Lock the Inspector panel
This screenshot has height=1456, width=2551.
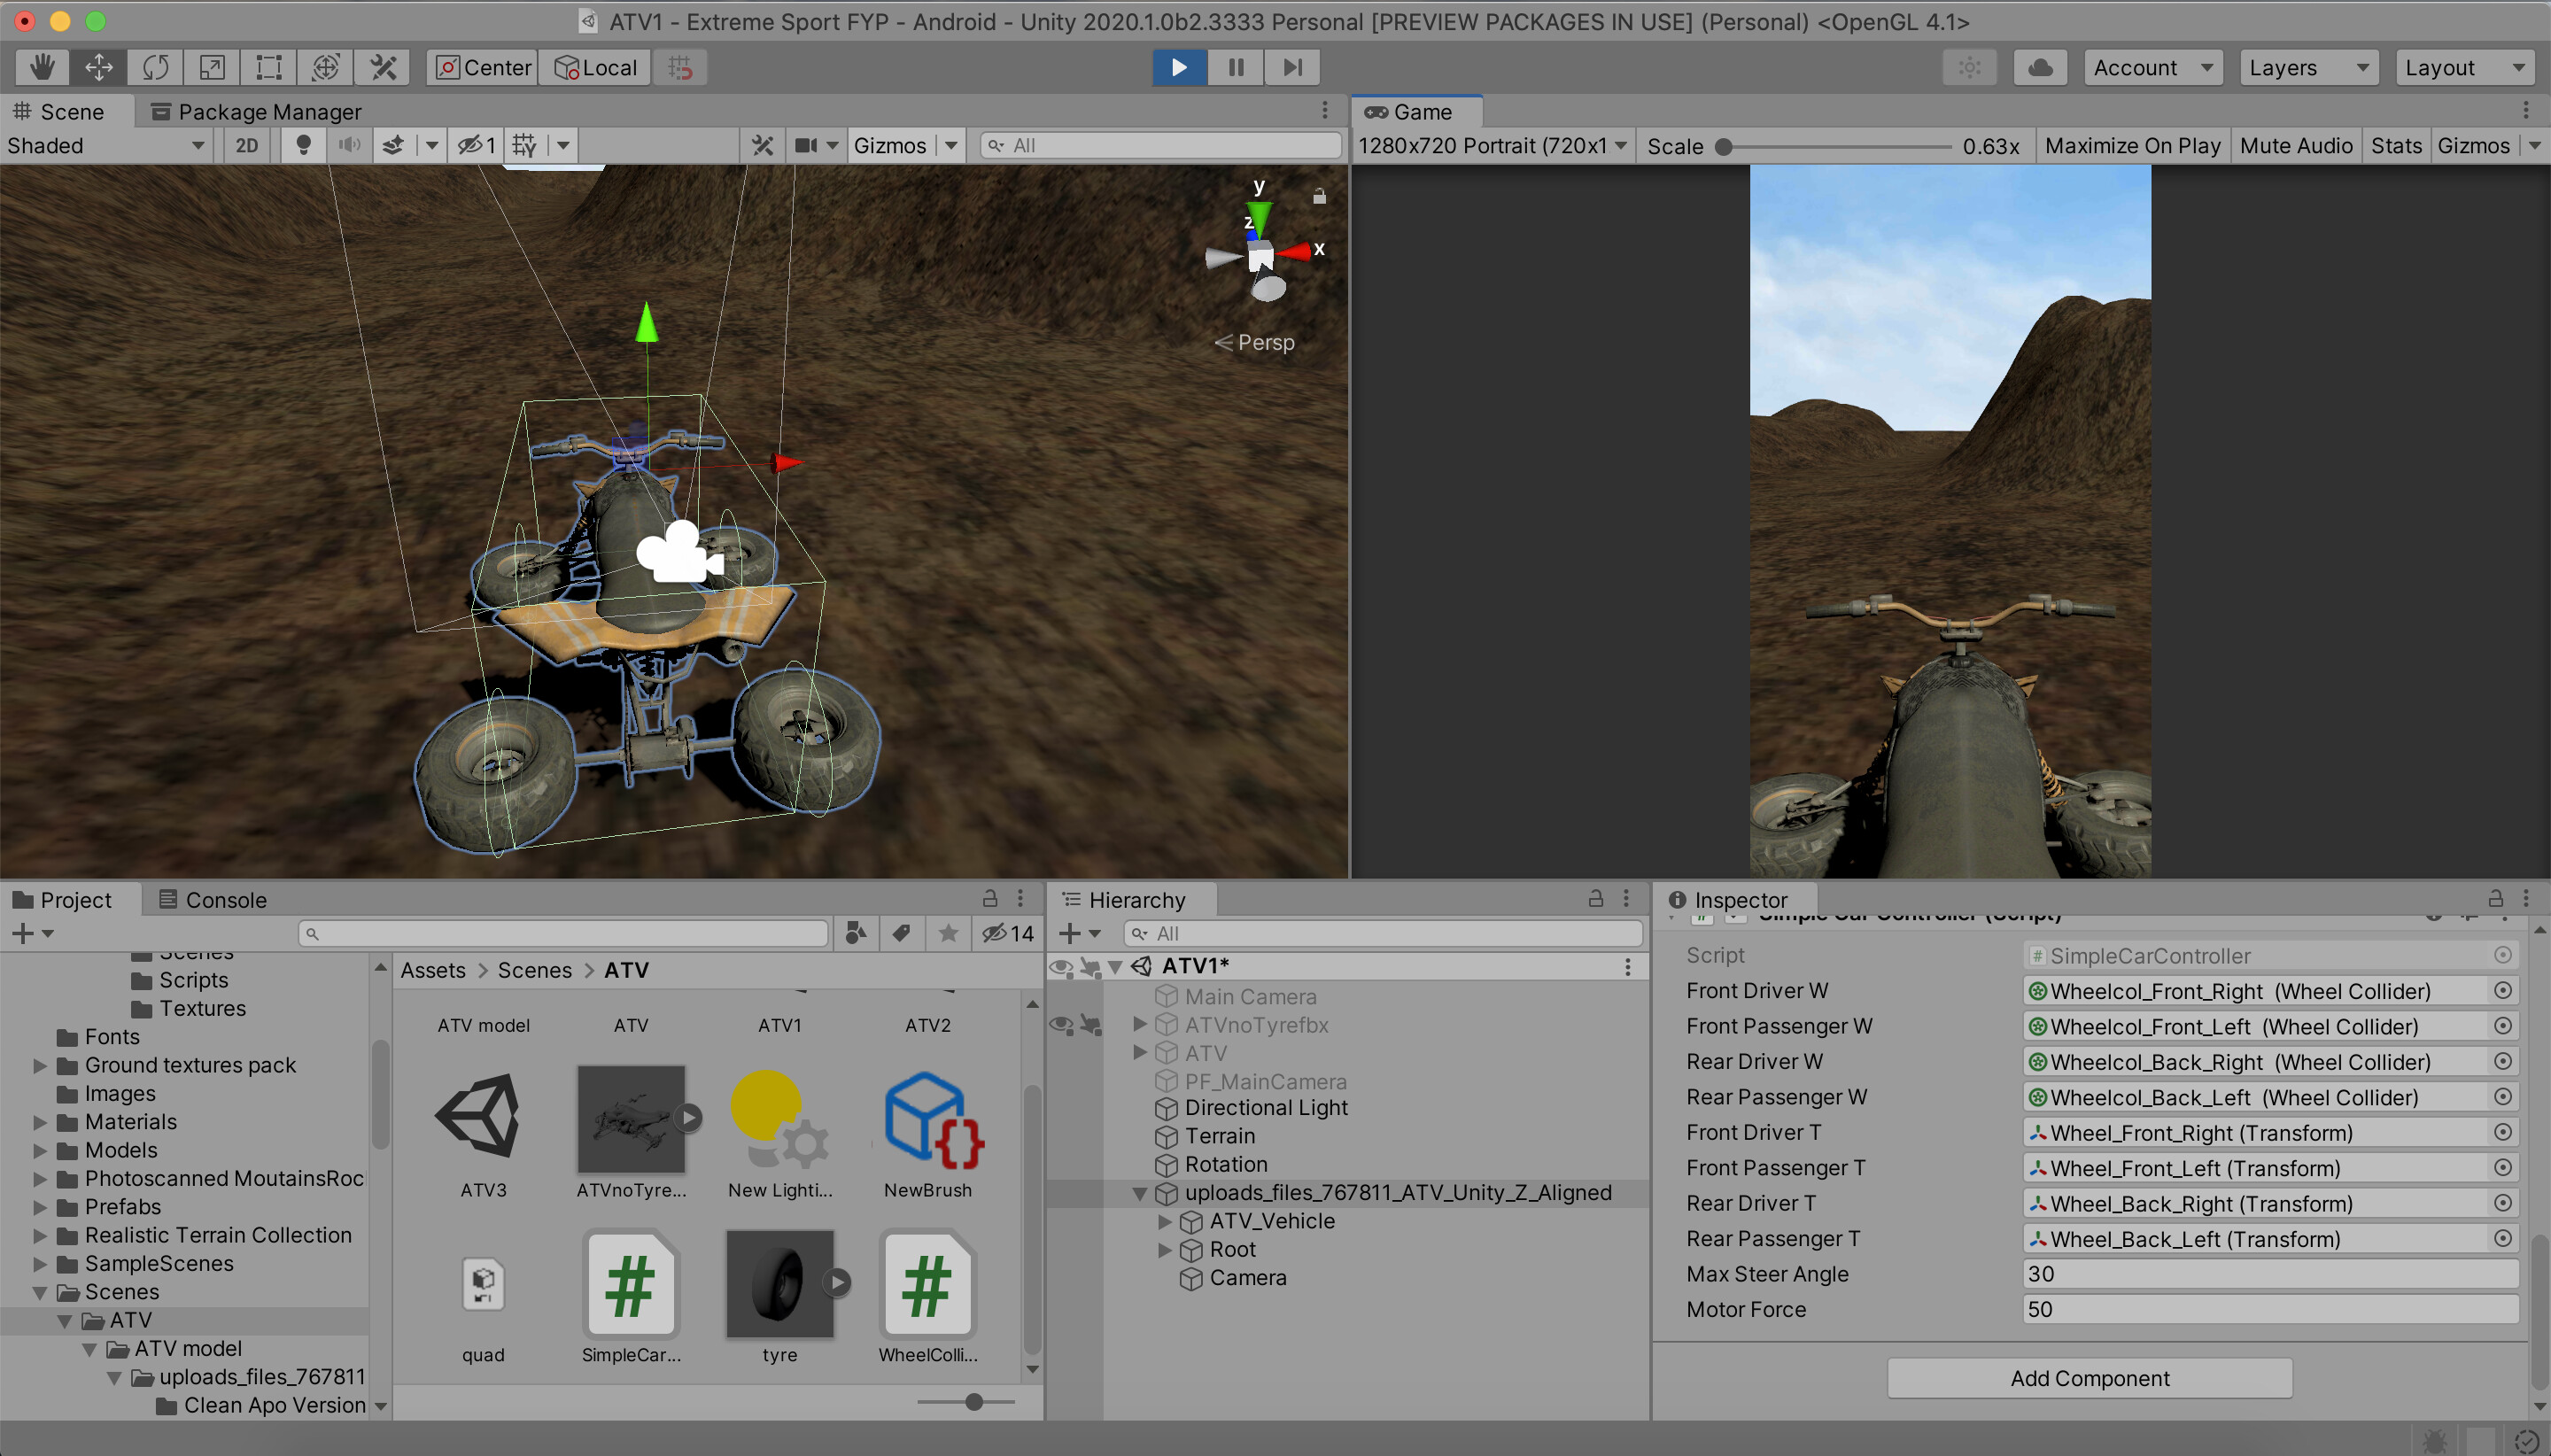2495,898
